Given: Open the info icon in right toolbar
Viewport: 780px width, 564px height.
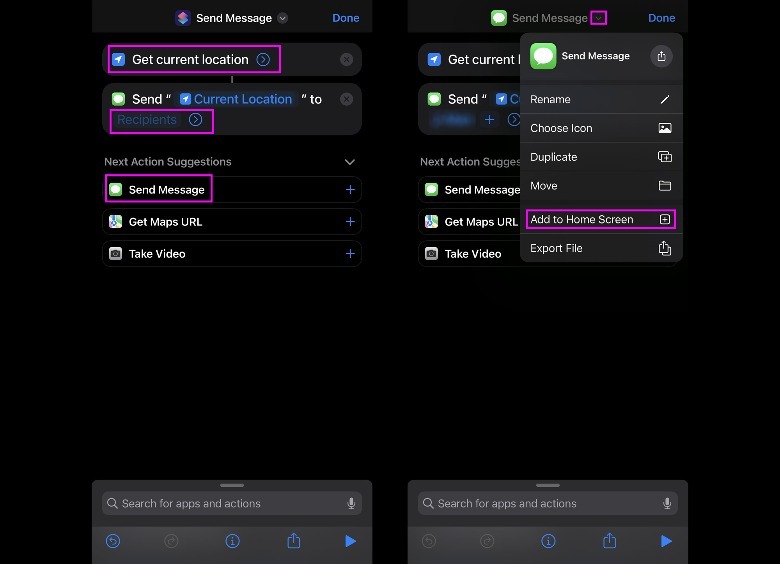Looking at the screenshot, I should tap(548, 541).
